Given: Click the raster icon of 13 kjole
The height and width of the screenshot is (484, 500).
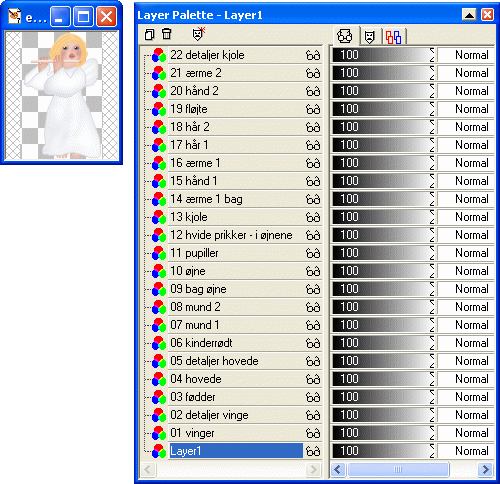Looking at the screenshot, I should [159, 217].
